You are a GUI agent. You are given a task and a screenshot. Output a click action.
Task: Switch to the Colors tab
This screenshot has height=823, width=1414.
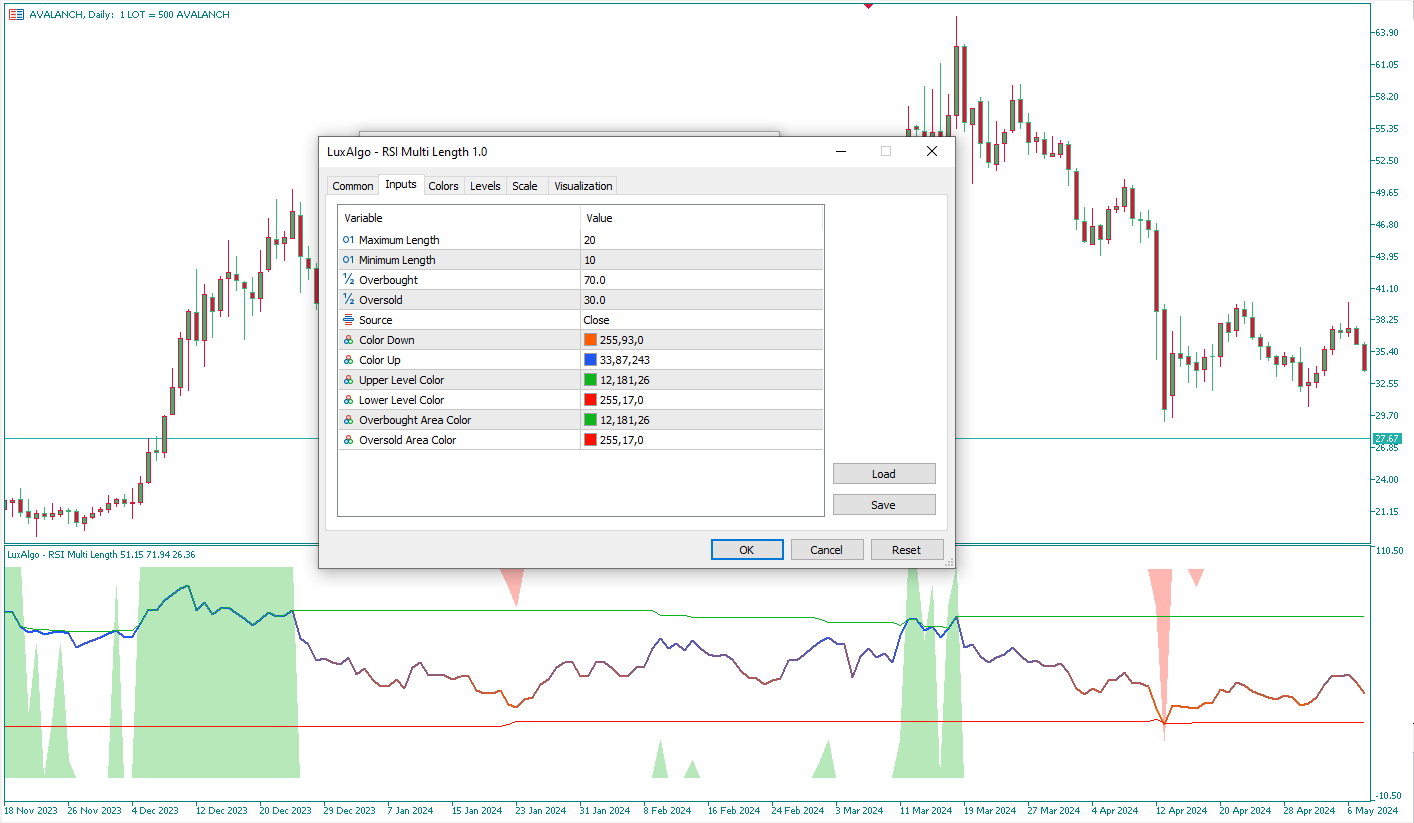tap(443, 186)
